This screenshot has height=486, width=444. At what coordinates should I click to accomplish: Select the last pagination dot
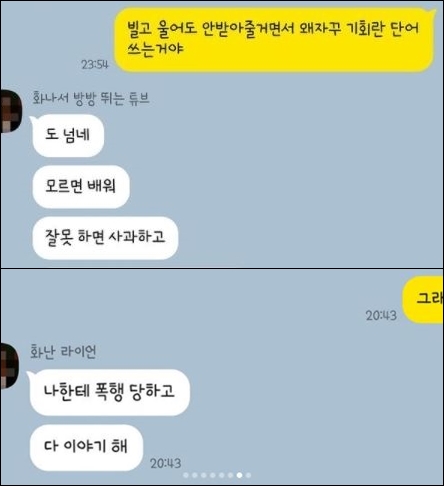click(x=248, y=475)
